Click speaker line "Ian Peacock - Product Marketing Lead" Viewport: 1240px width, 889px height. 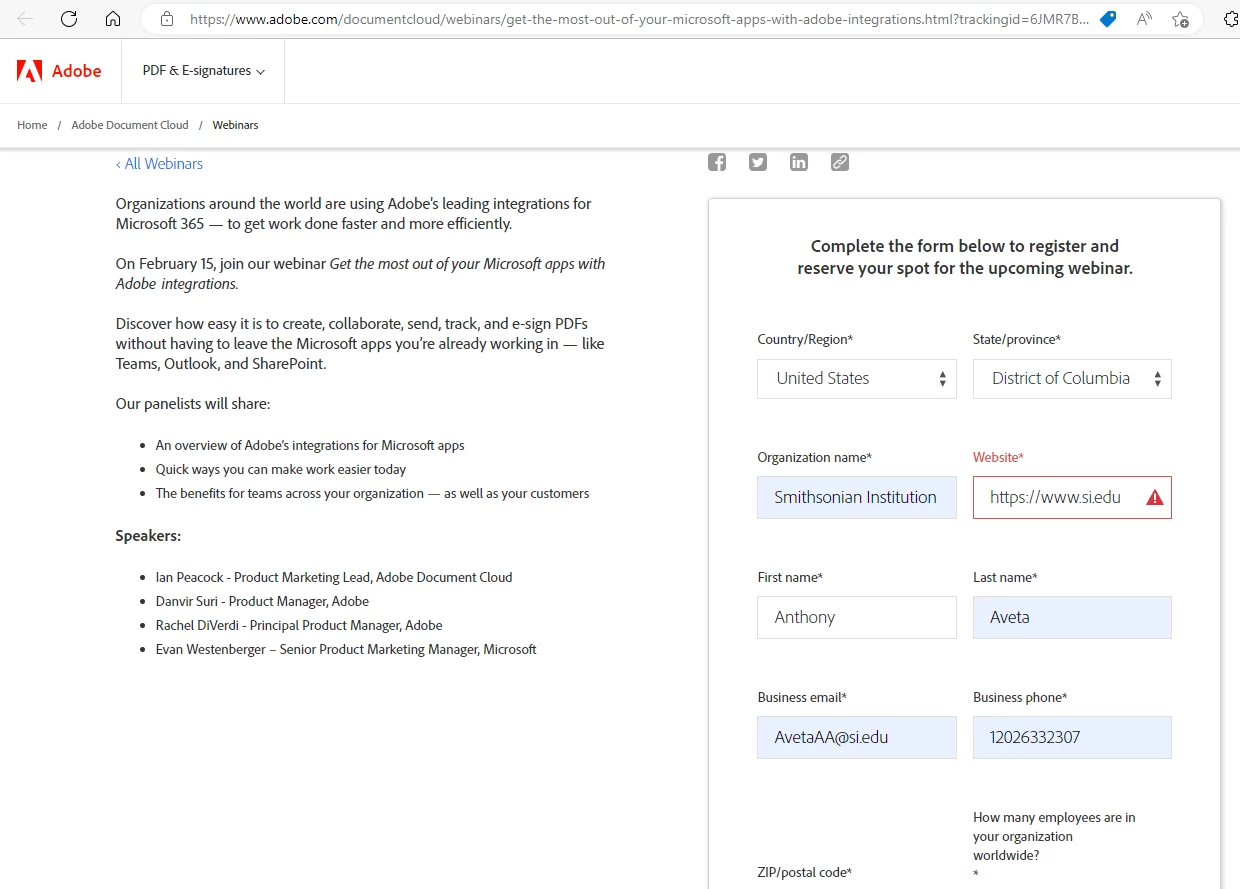tap(334, 577)
